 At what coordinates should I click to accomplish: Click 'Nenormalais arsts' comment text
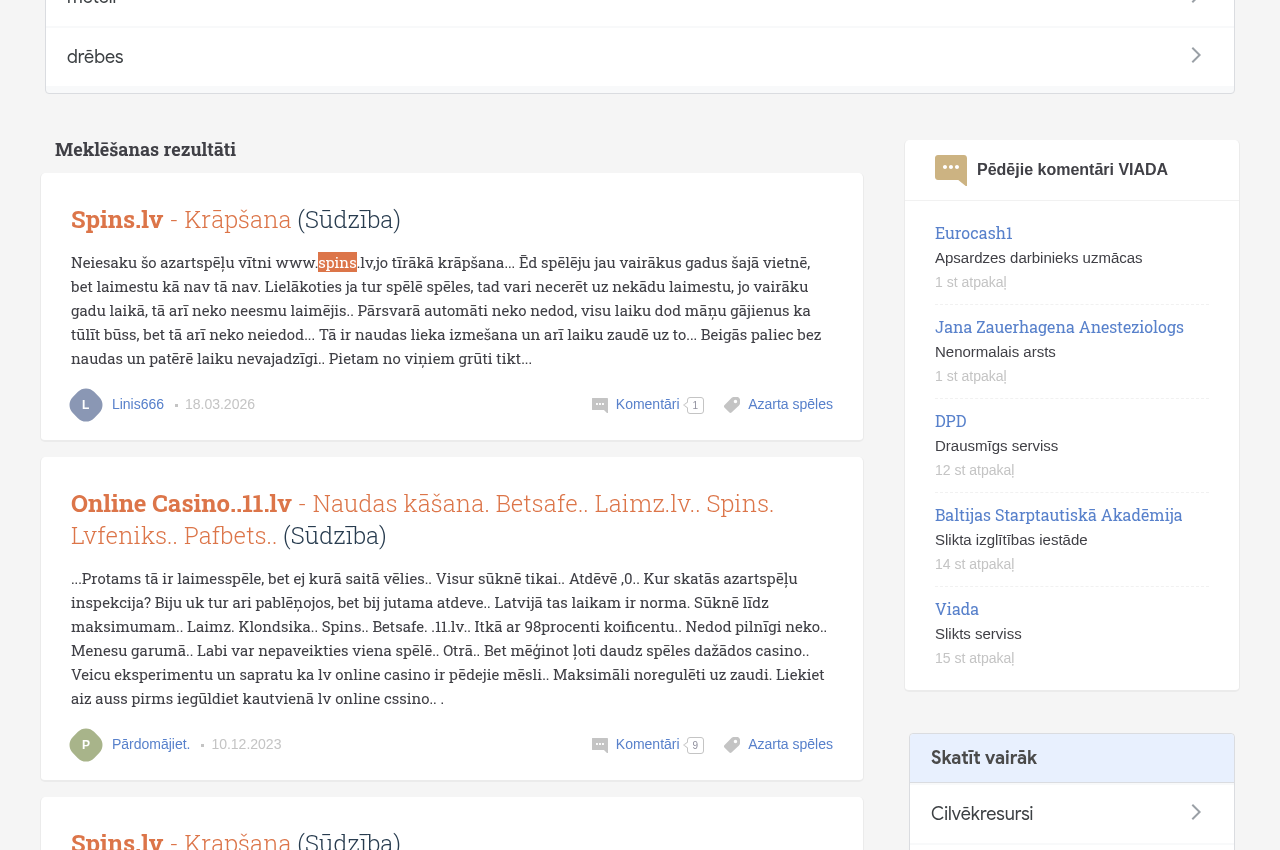tap(995, 352)
